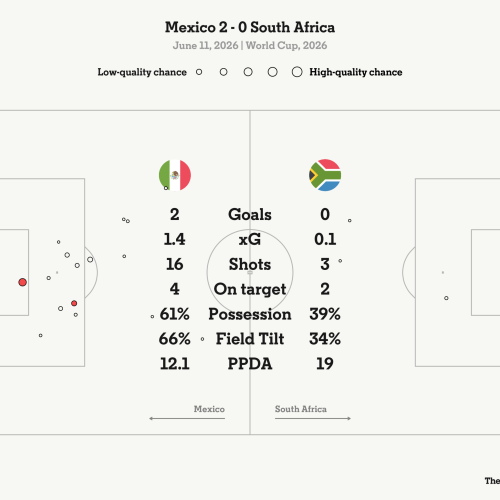Click the Field Tilt stat label
The height and width of the screenshot is (500, 500).
250,339
